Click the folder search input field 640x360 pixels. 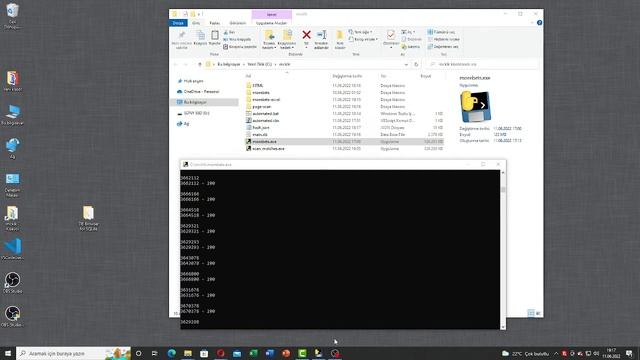(x=482, y=64)
